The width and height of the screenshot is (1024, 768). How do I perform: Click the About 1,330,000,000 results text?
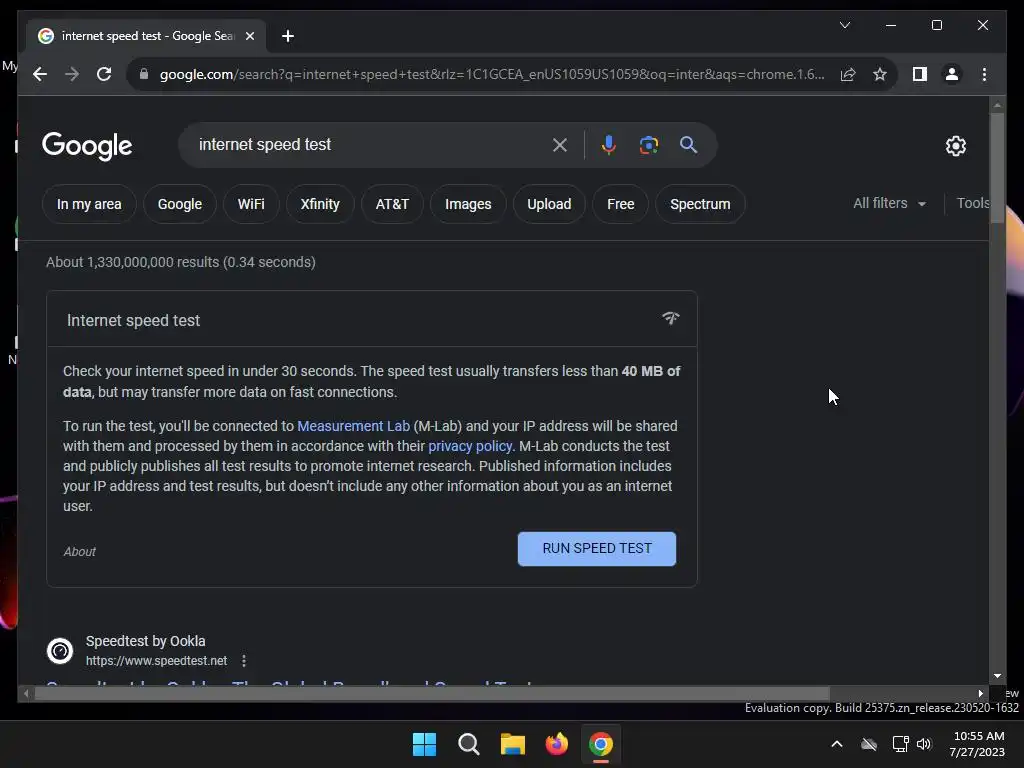pos(180,262)
